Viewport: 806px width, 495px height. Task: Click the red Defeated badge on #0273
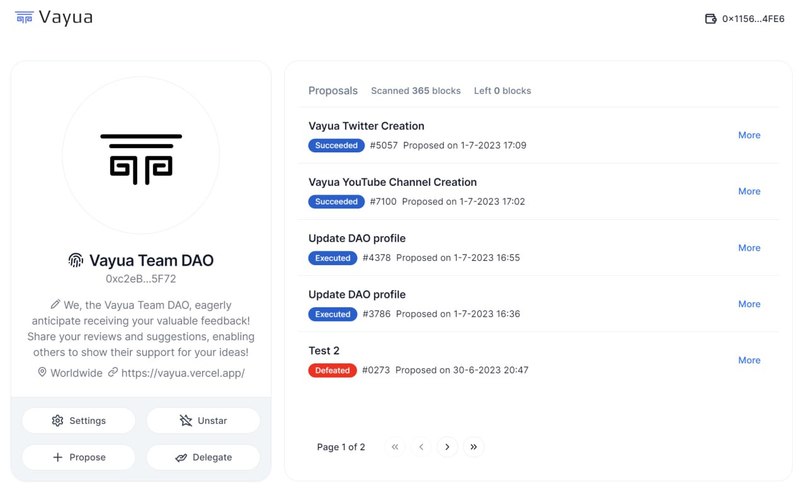(x=332, y=370)
